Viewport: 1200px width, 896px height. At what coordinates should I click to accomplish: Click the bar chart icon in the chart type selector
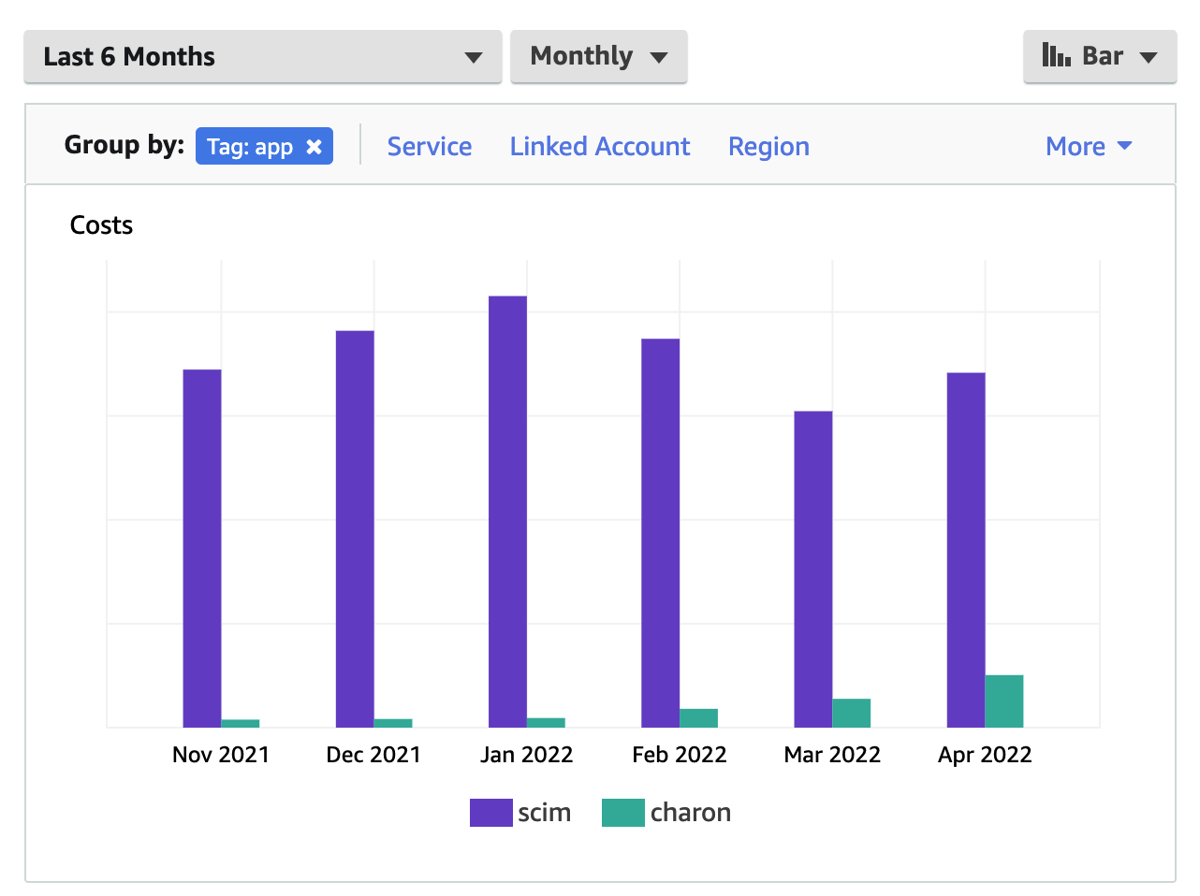click(1056, 56)
